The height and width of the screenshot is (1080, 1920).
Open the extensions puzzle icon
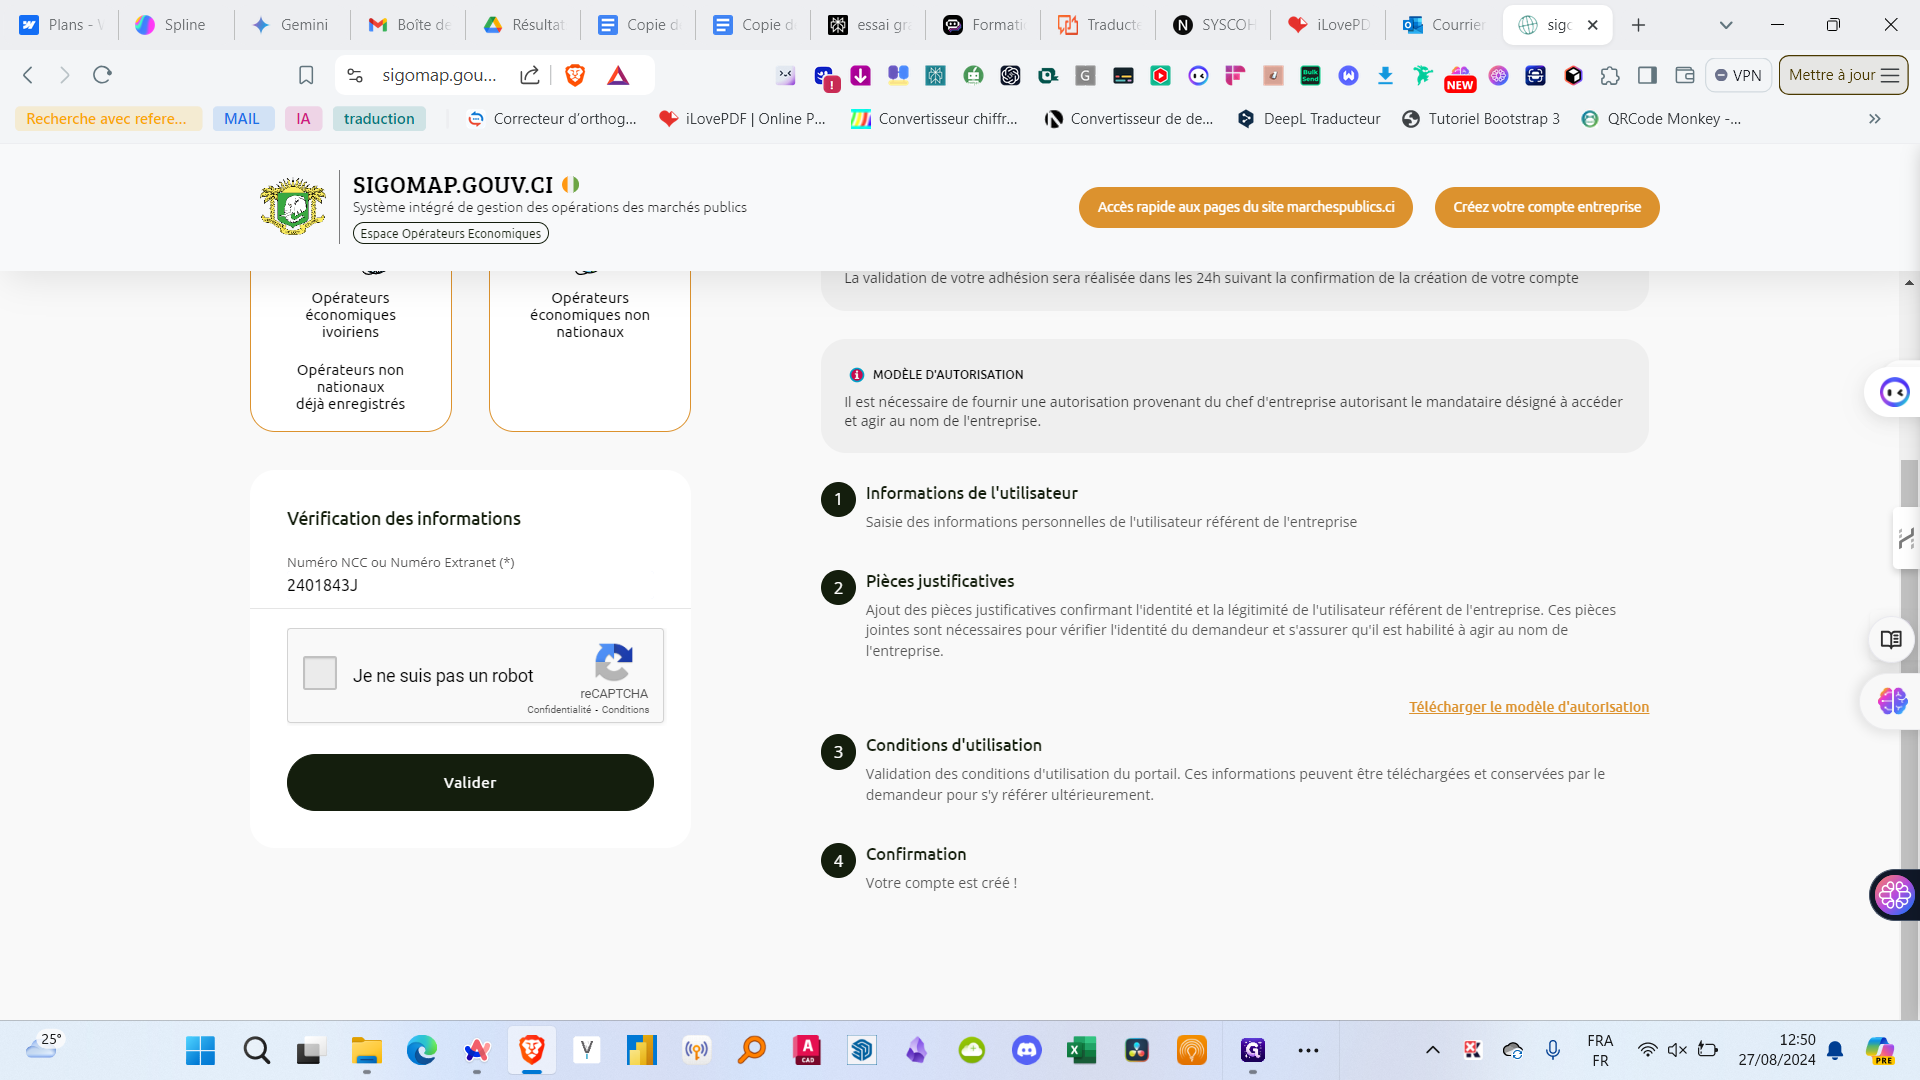(x=1610, y=75)
